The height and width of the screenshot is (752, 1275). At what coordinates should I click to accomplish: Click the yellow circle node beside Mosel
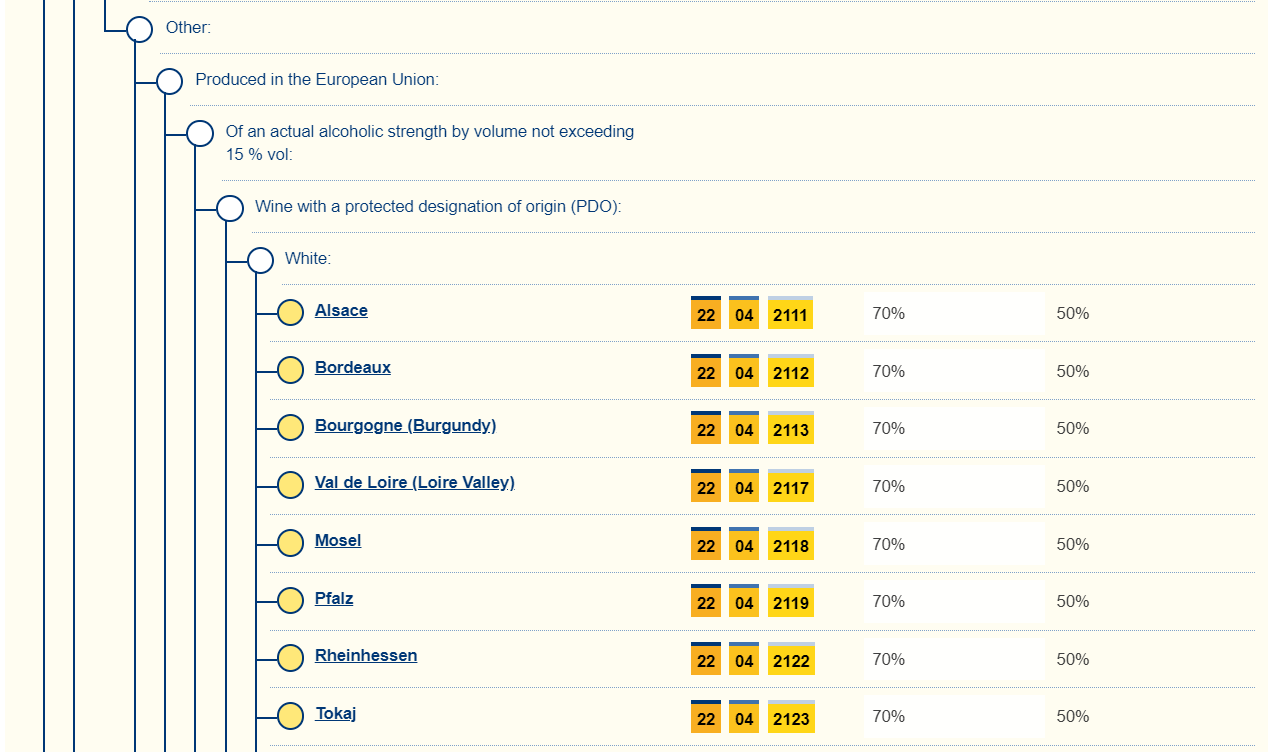click(x=290, y=543)
